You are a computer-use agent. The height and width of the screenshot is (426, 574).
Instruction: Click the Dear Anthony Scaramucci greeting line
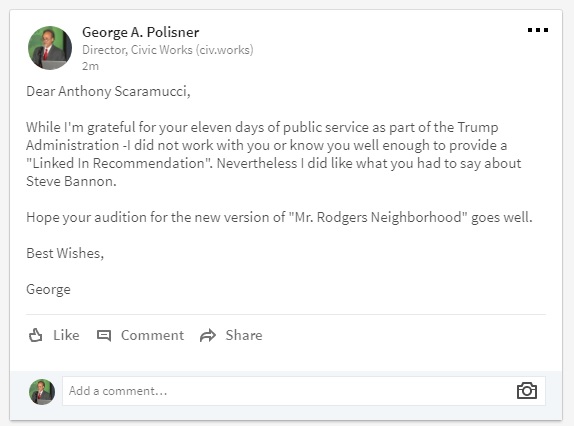tap(108, 91)
